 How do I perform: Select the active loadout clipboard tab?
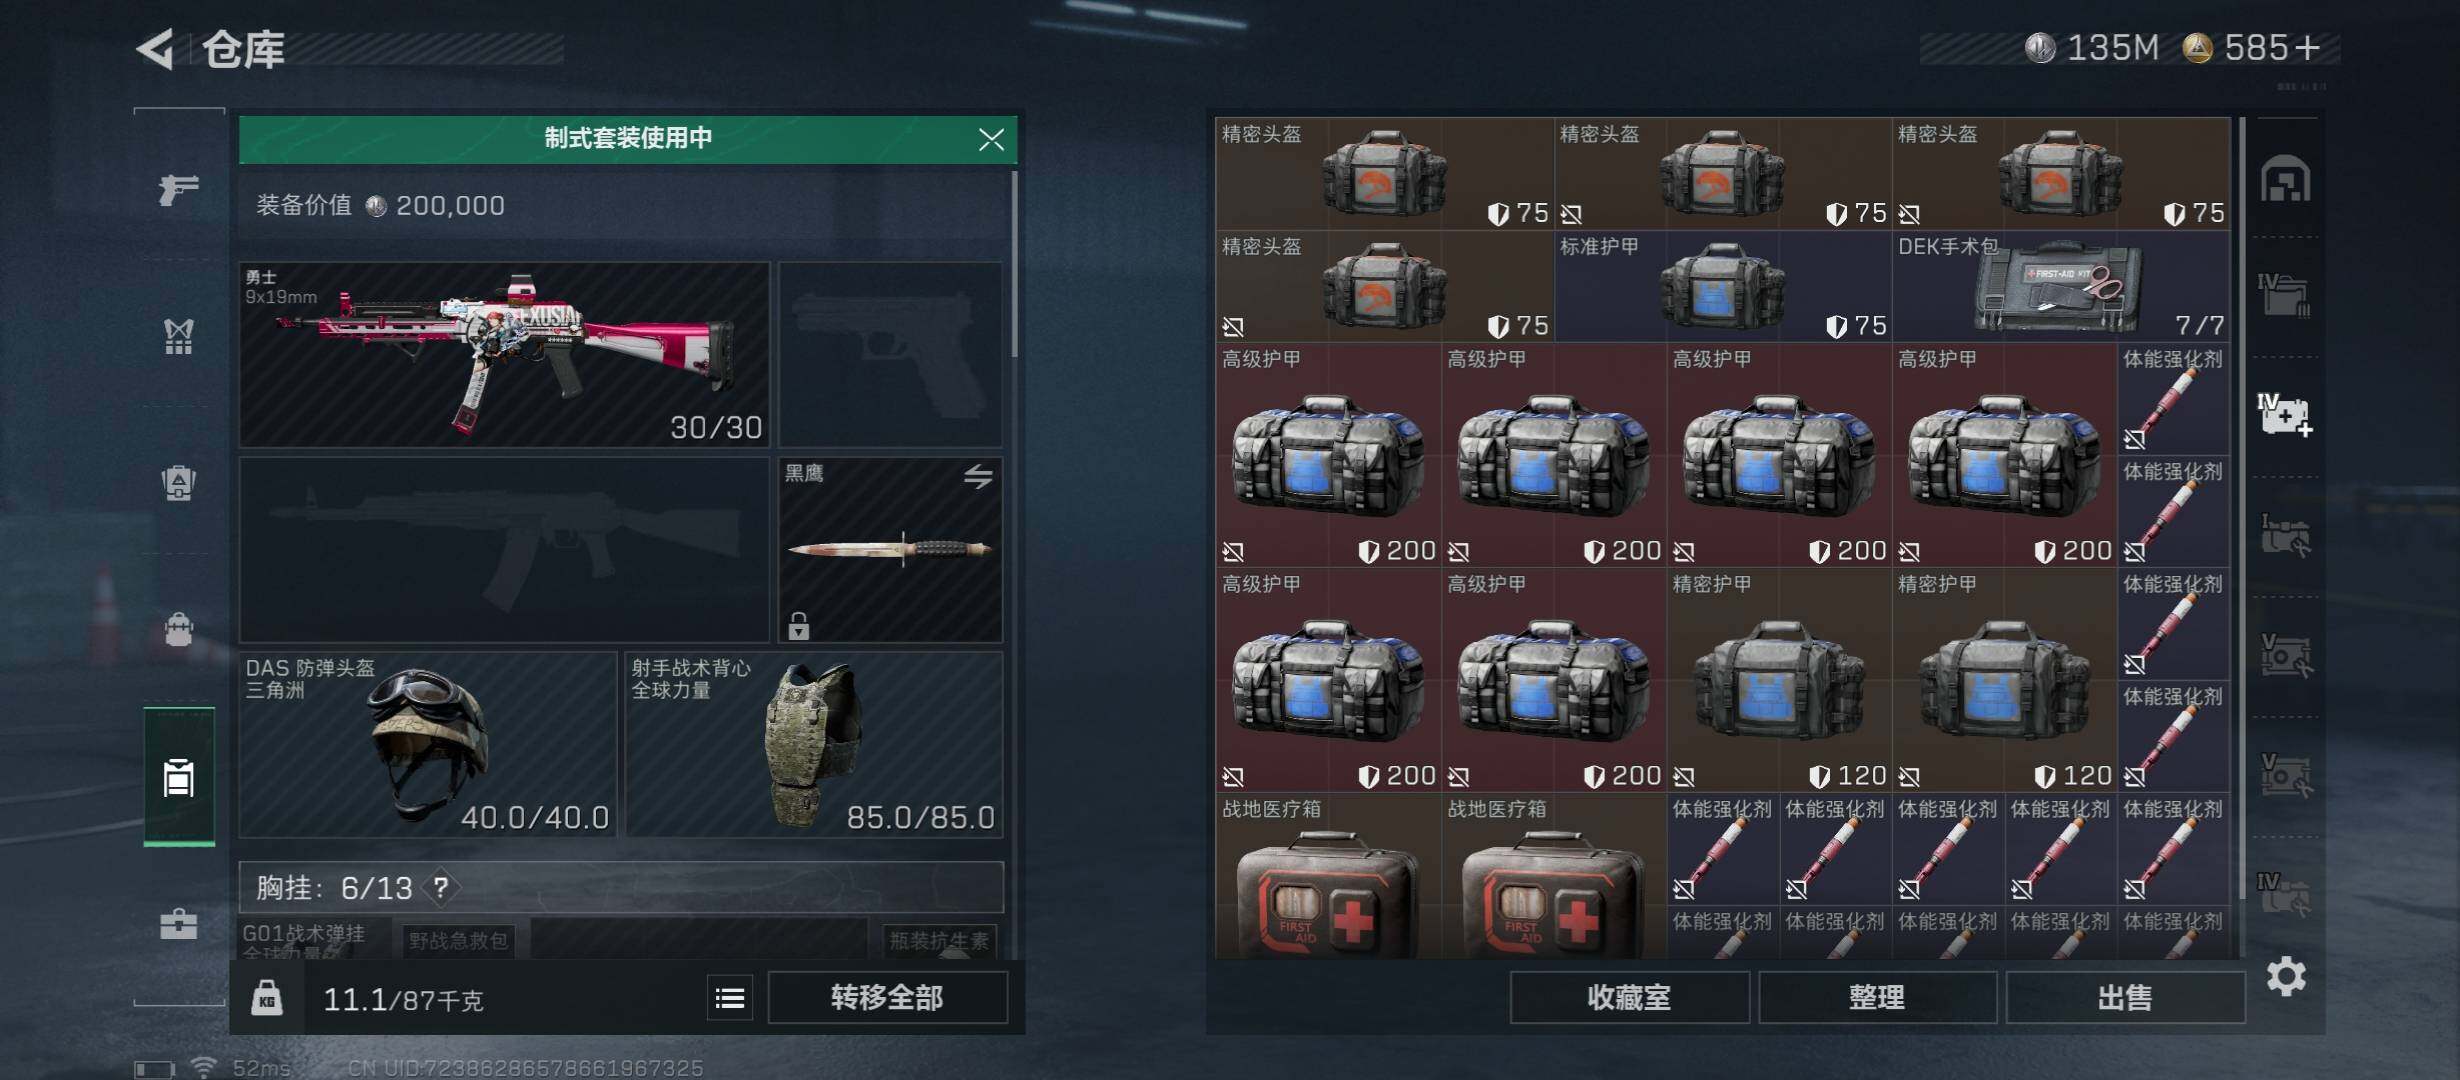point(179,776)
